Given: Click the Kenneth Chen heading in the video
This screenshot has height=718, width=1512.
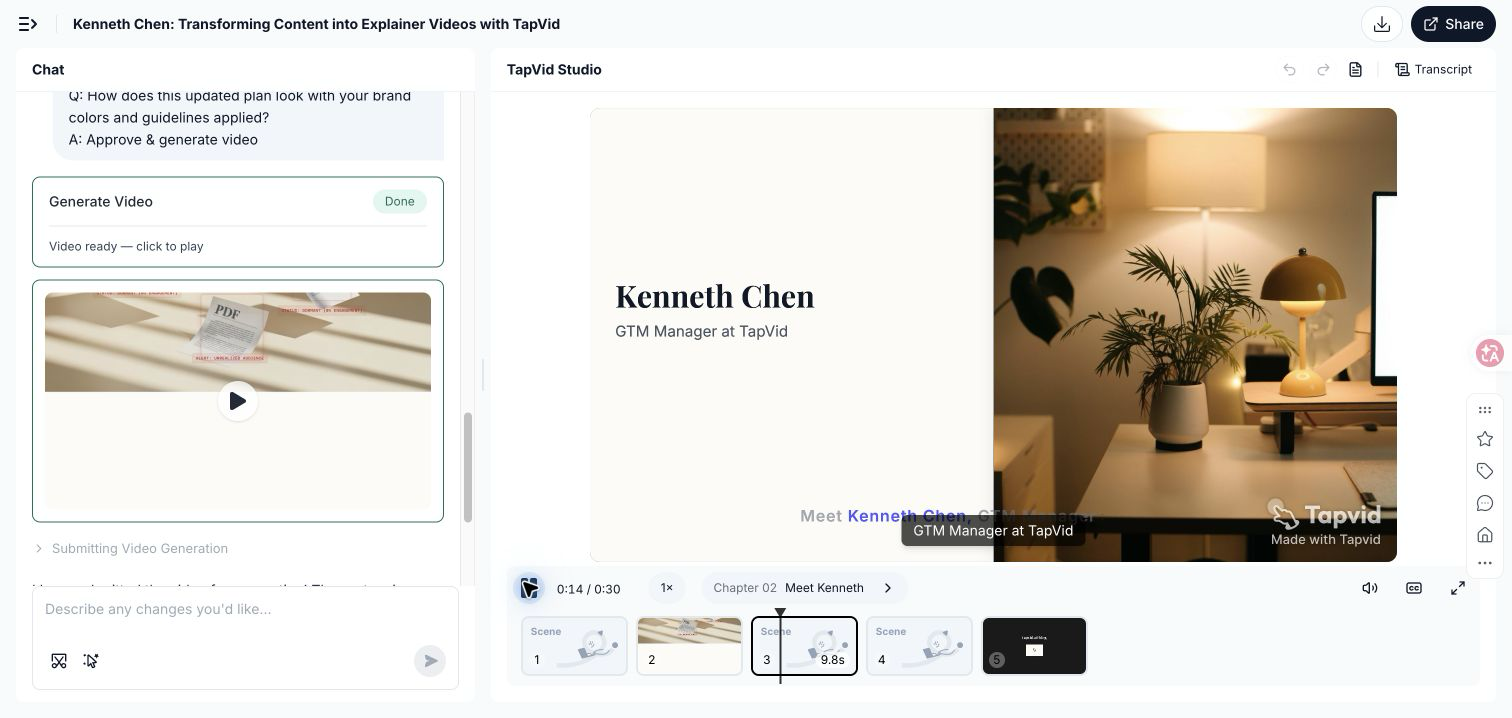Looking at the screenshot, I should (715, 296).
